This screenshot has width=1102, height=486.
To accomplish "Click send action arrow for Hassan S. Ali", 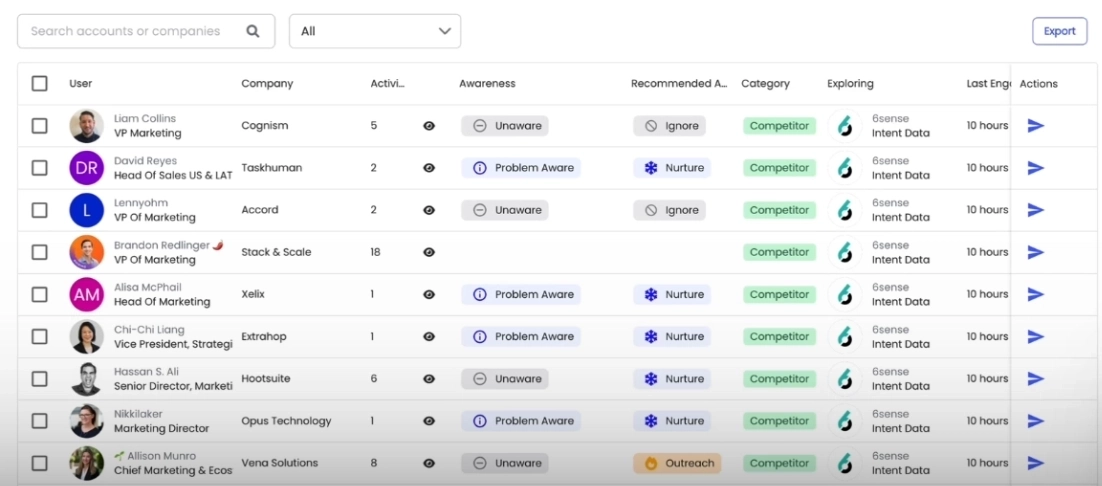I will (1035, 379).
